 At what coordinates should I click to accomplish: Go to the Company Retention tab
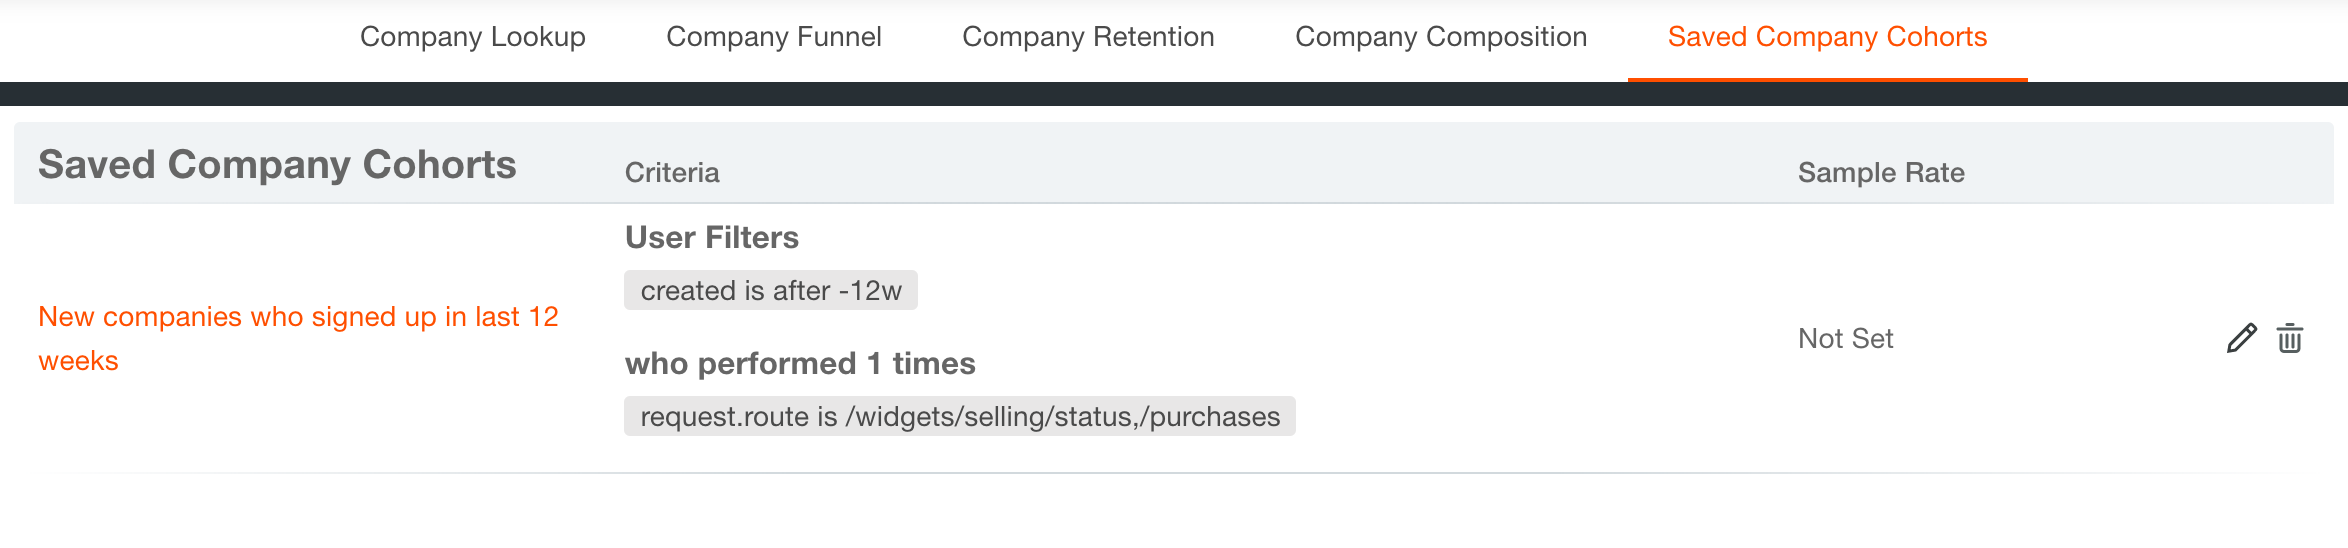[1088, 37]
